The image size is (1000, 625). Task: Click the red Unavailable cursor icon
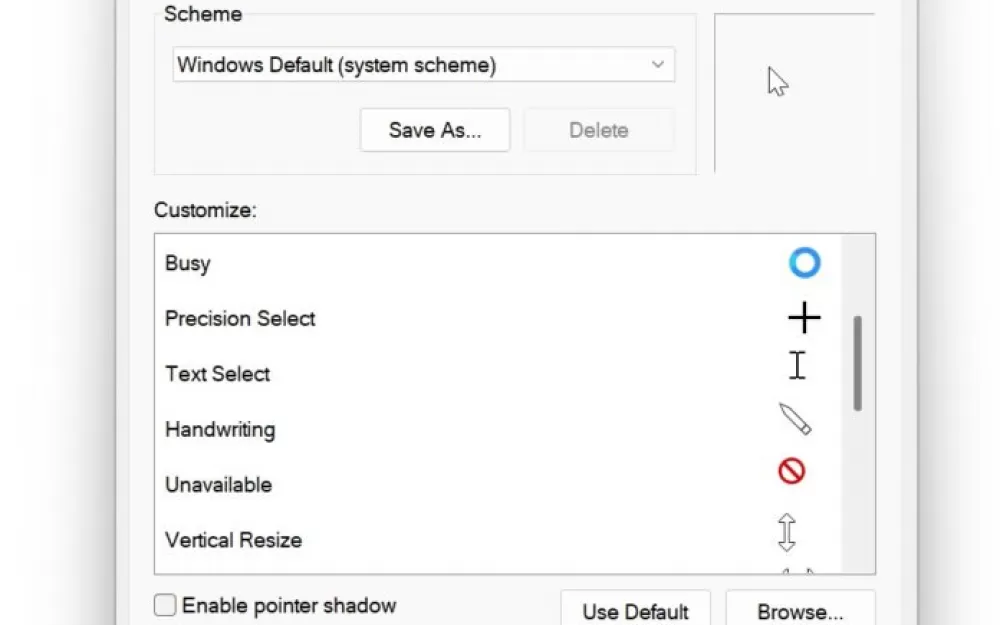(x=791, y=471)
